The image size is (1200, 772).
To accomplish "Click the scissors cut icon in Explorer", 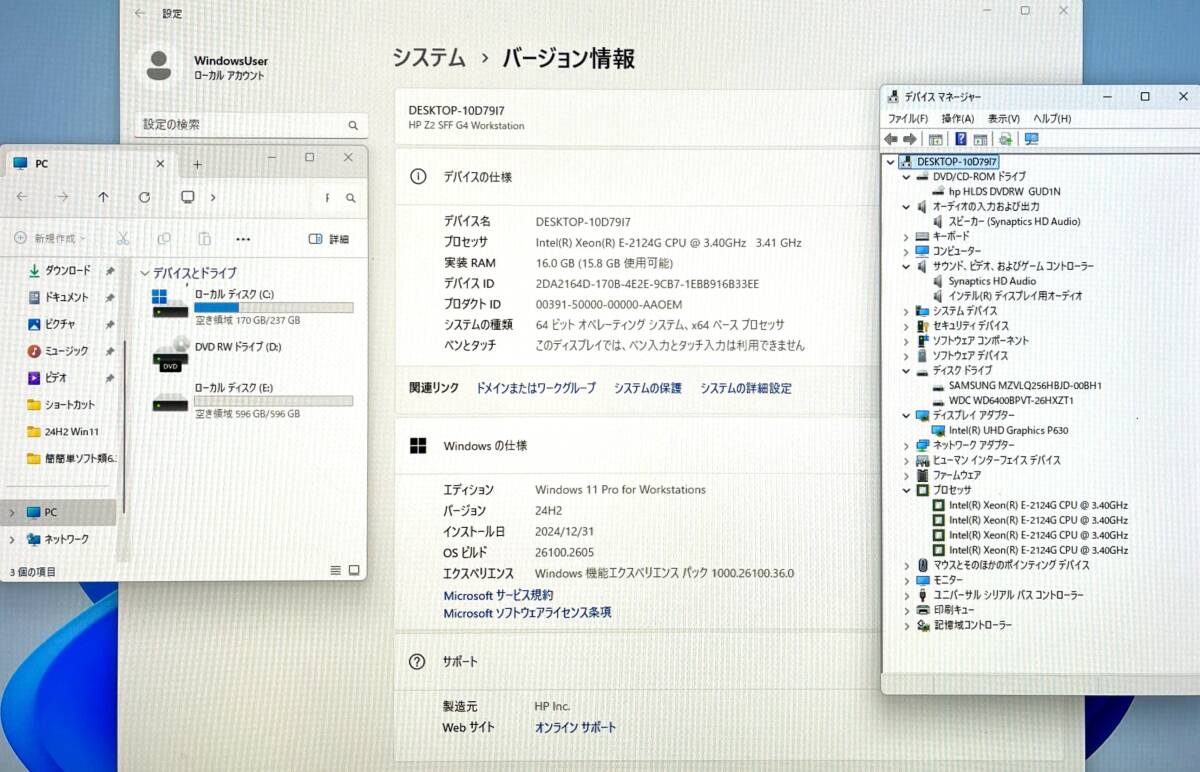I will coord(123,239).
